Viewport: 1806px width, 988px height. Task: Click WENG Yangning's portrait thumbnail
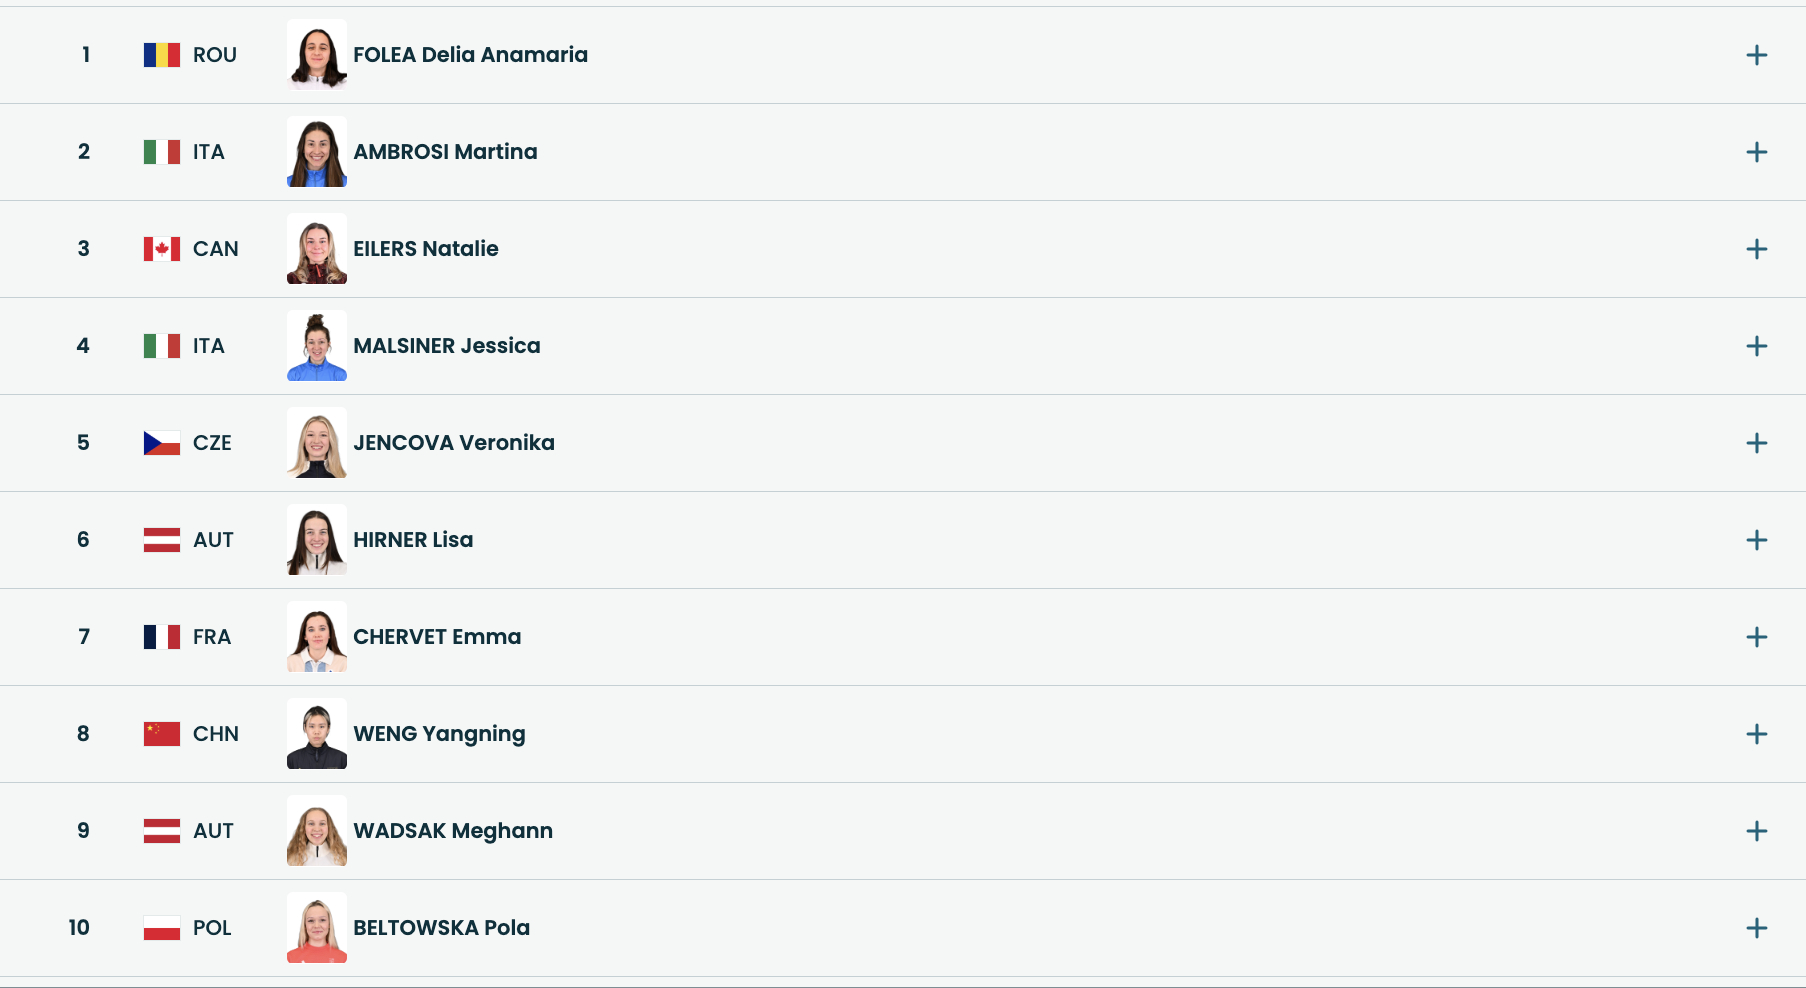coord(317,733)
